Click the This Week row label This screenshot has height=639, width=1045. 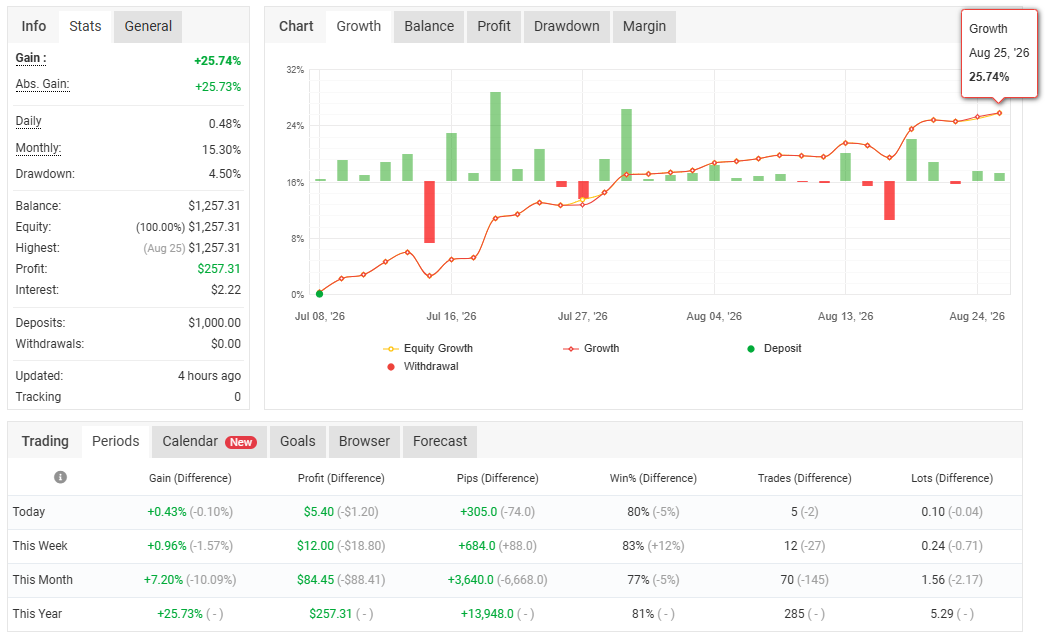[x=40, y=546]
